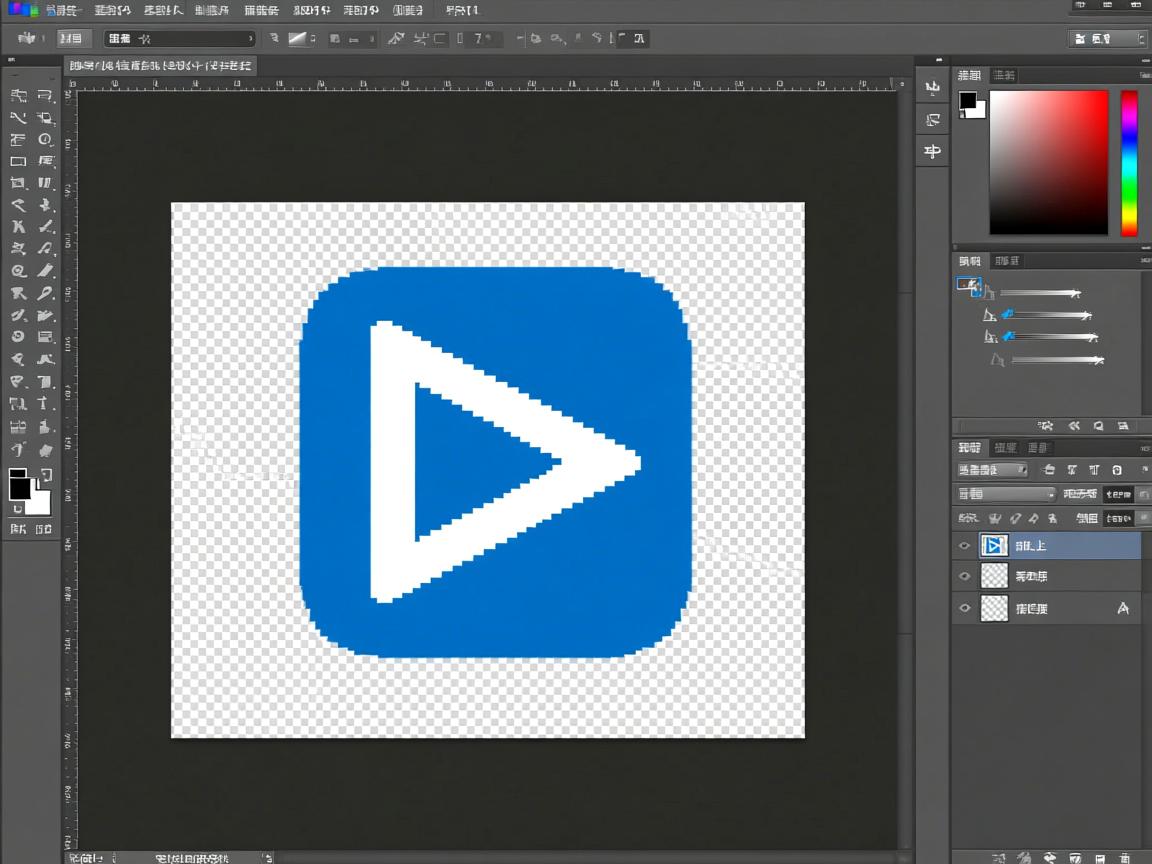The image size is (1152, 864).
Task: Select the open document tab above the canvas
Action: coord(160,66)
